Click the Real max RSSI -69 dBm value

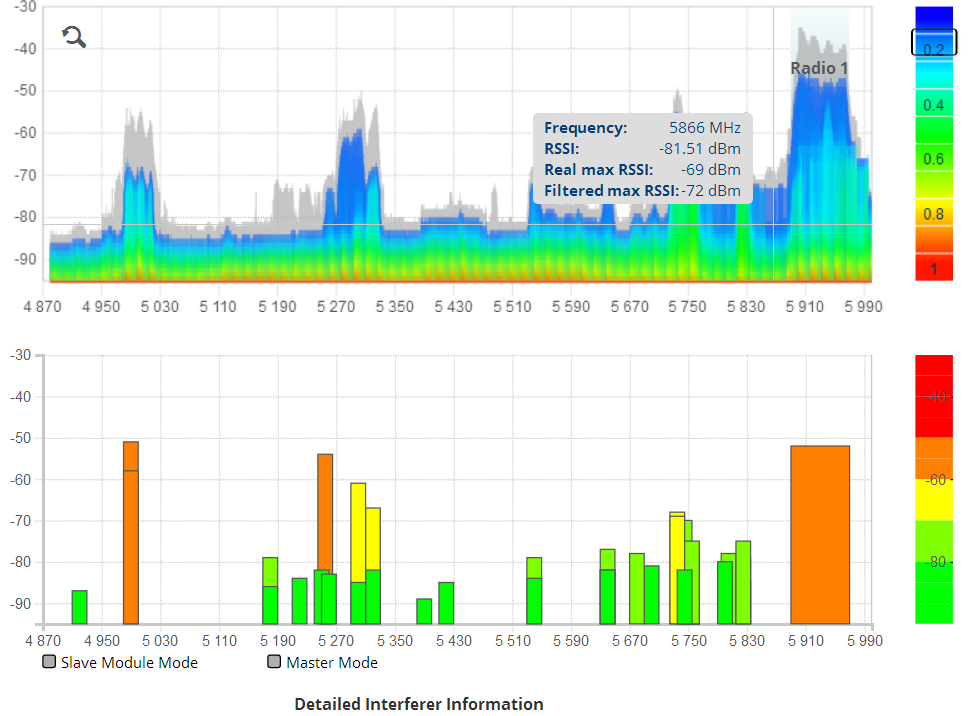711,170
